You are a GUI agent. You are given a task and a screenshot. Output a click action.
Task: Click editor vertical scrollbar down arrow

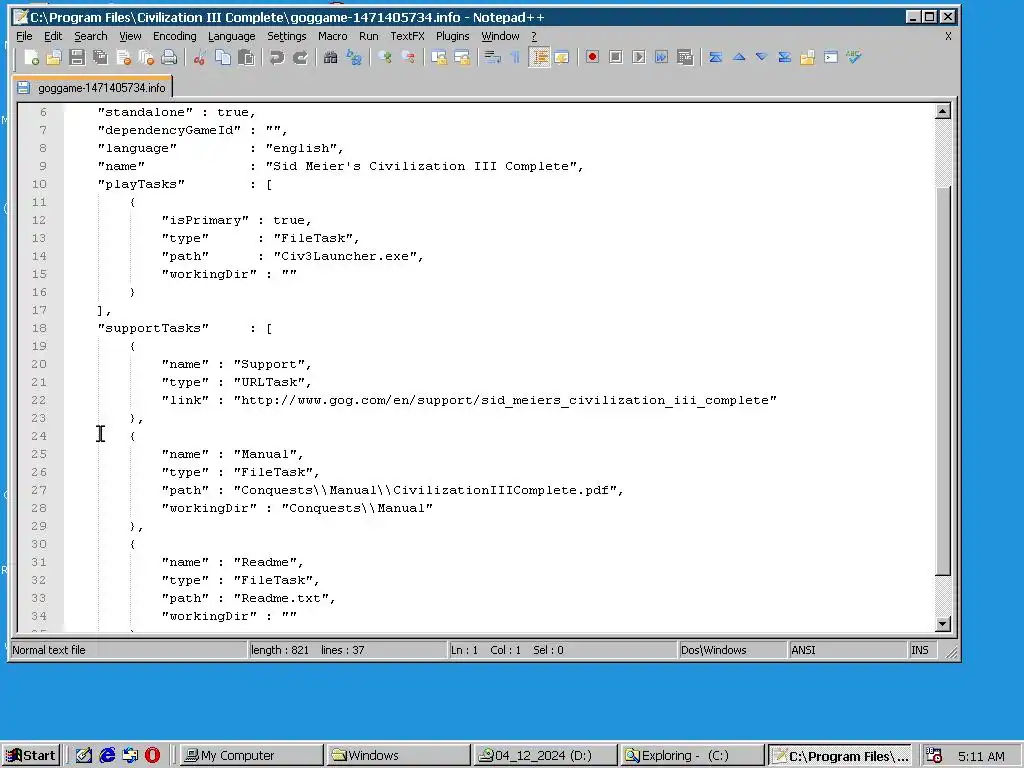point(942,624)
